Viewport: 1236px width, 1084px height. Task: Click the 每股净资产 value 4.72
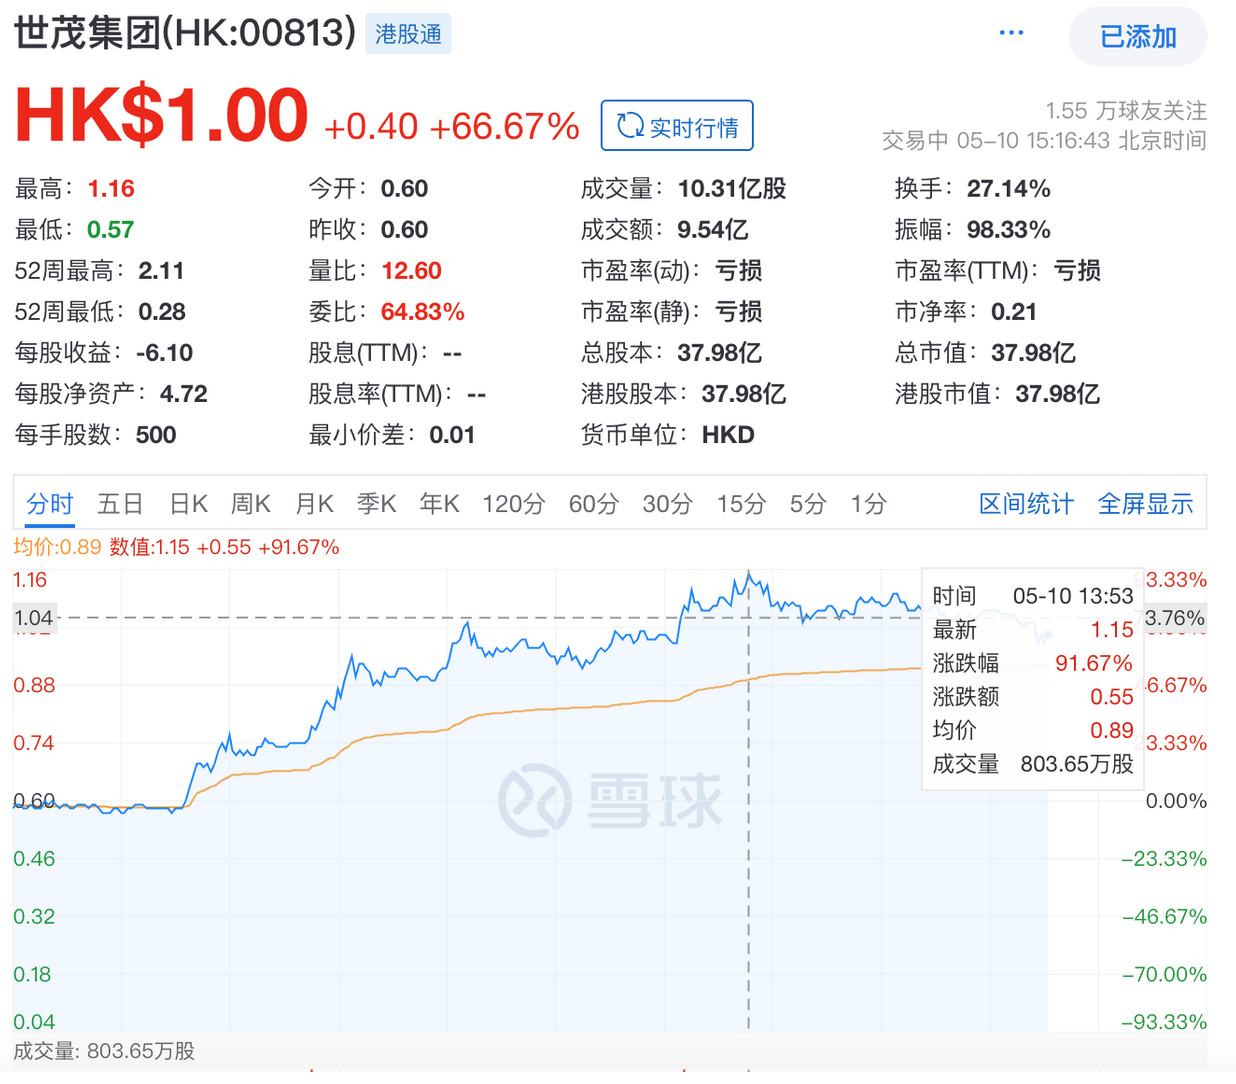(x=184, y=394)
